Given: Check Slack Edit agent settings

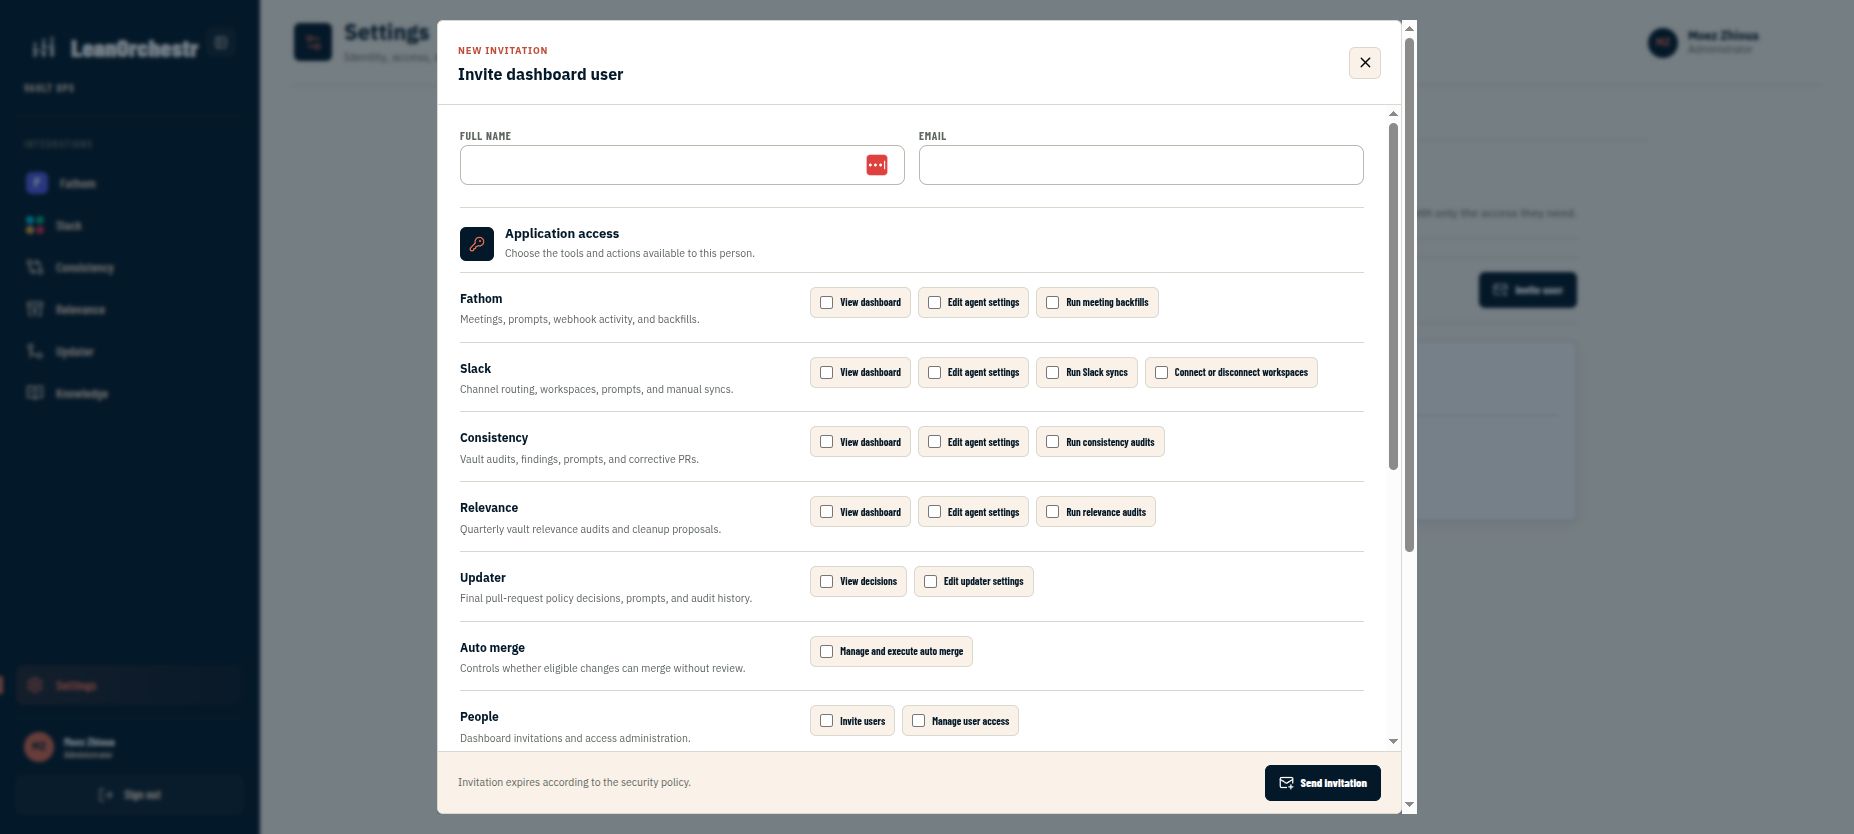Looking at the screenshot, I should tap(934, 372).
